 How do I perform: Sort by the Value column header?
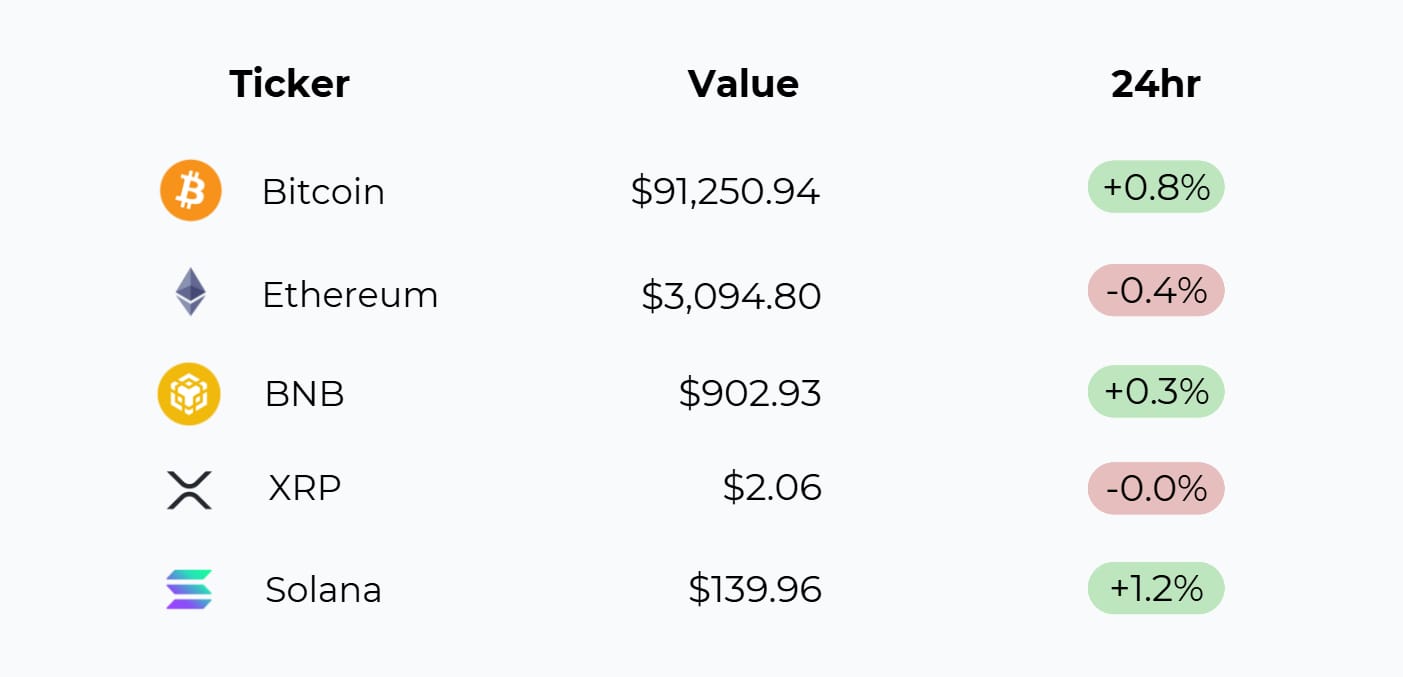tap(743, 84)
